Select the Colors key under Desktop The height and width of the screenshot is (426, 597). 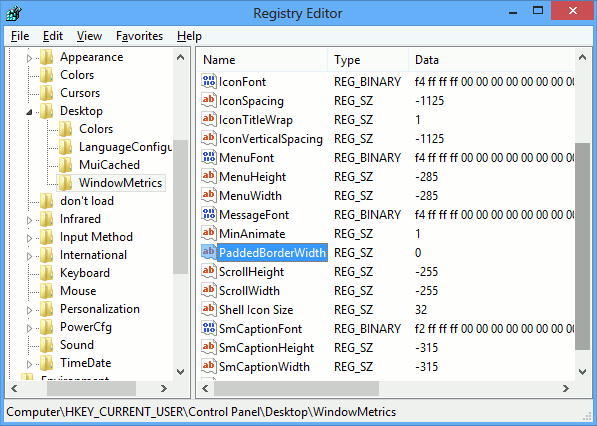tap(96, 129)
